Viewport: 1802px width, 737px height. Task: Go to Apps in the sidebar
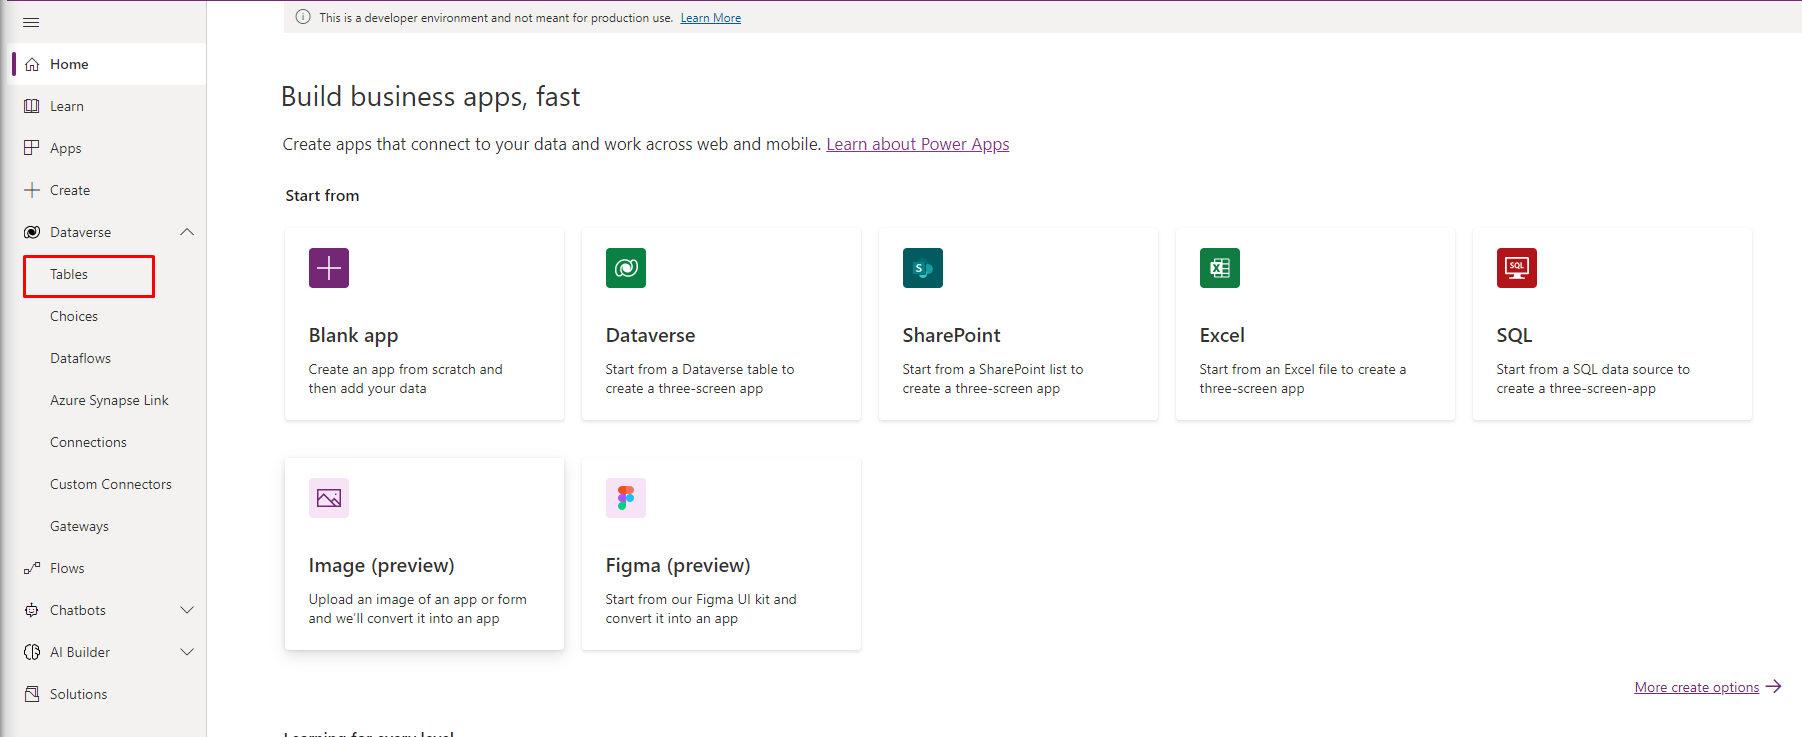point(104,148)
